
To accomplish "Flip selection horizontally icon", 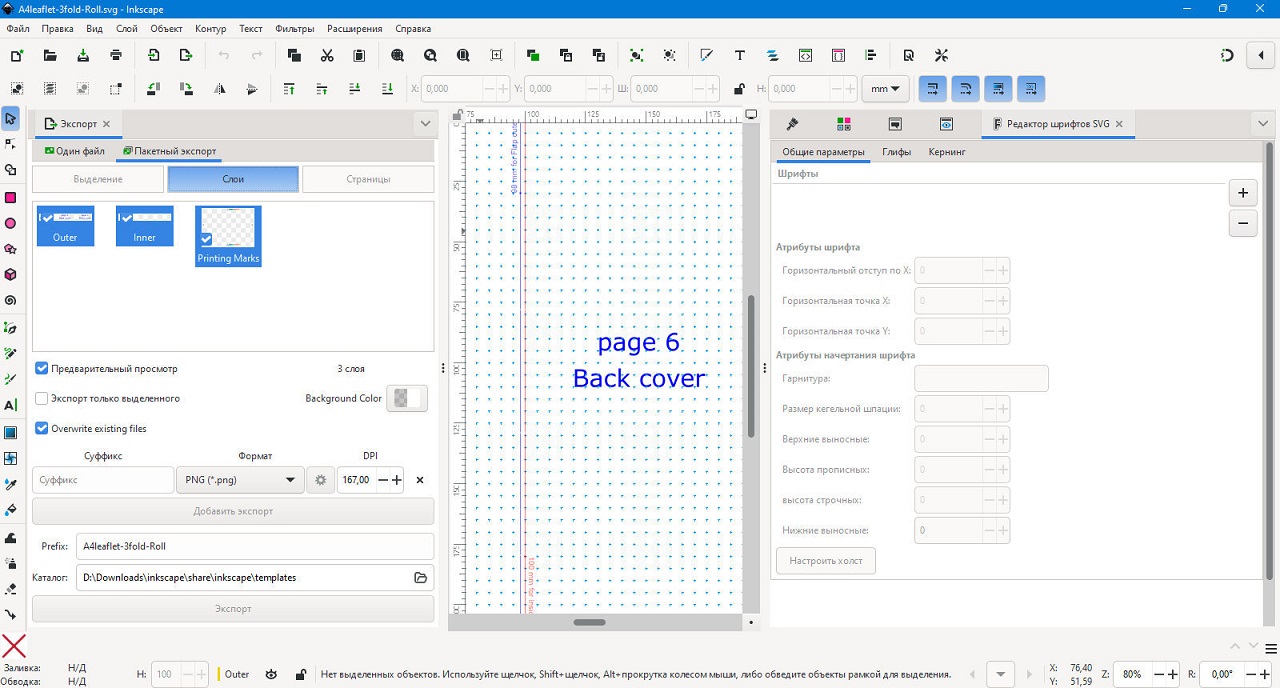I will coord(219,89).
